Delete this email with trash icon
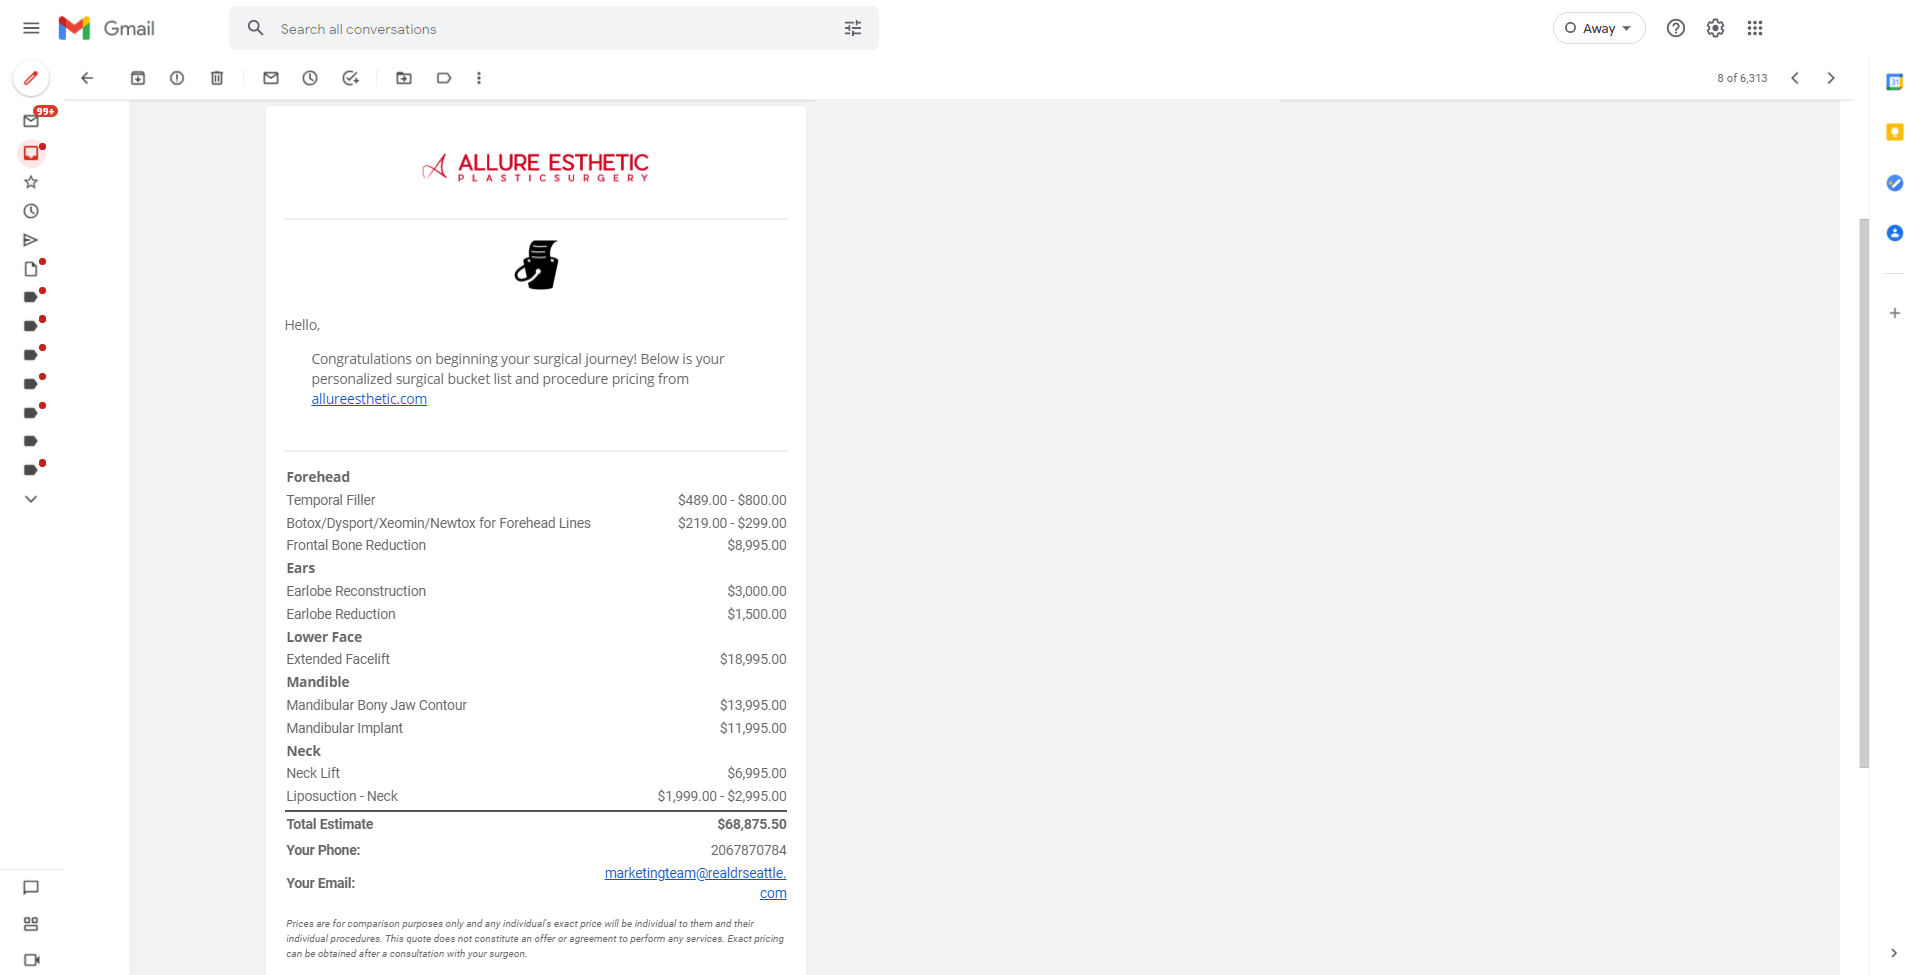The width and height of the screenshot is (1918, 975). pos(217,78)
